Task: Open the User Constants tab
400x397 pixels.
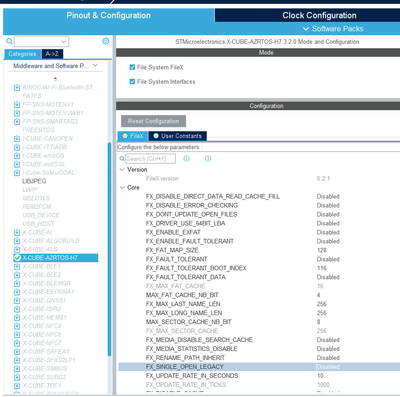Action: (178, 136)
